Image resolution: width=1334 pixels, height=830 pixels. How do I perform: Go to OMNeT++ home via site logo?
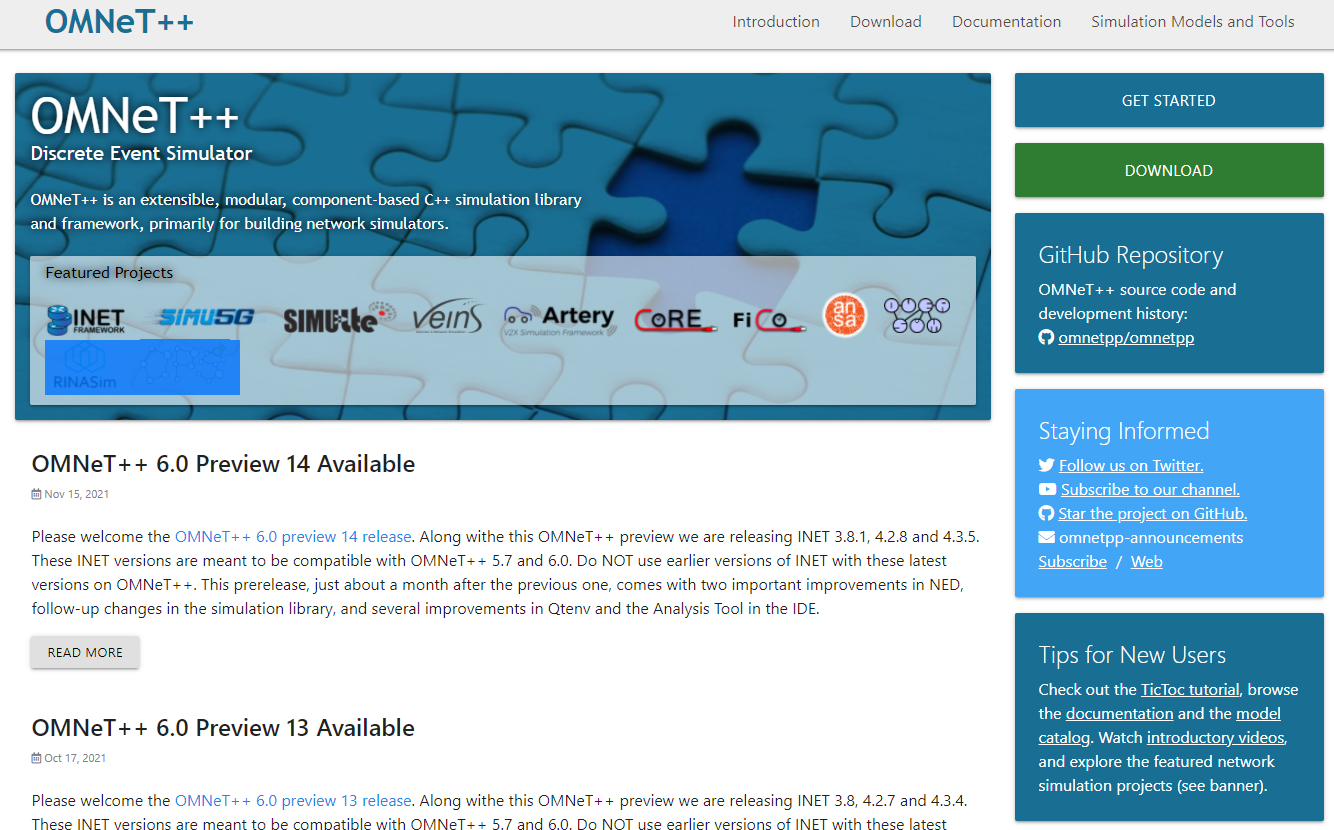[119, 21]
